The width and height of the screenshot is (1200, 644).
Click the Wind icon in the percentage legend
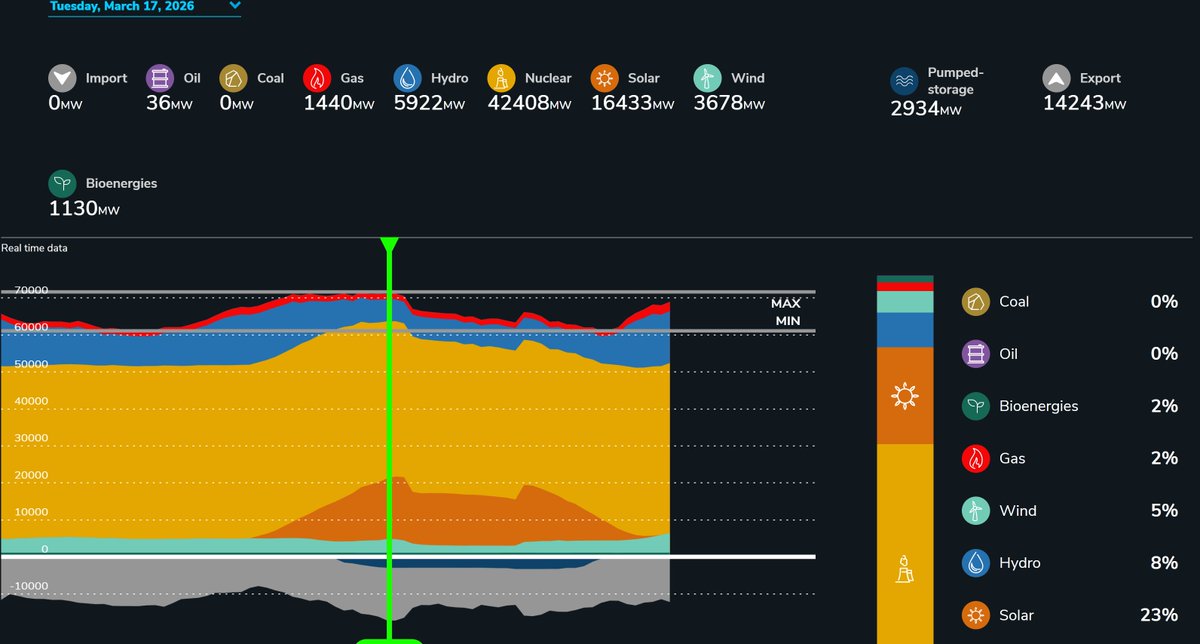tap(976, 510)
